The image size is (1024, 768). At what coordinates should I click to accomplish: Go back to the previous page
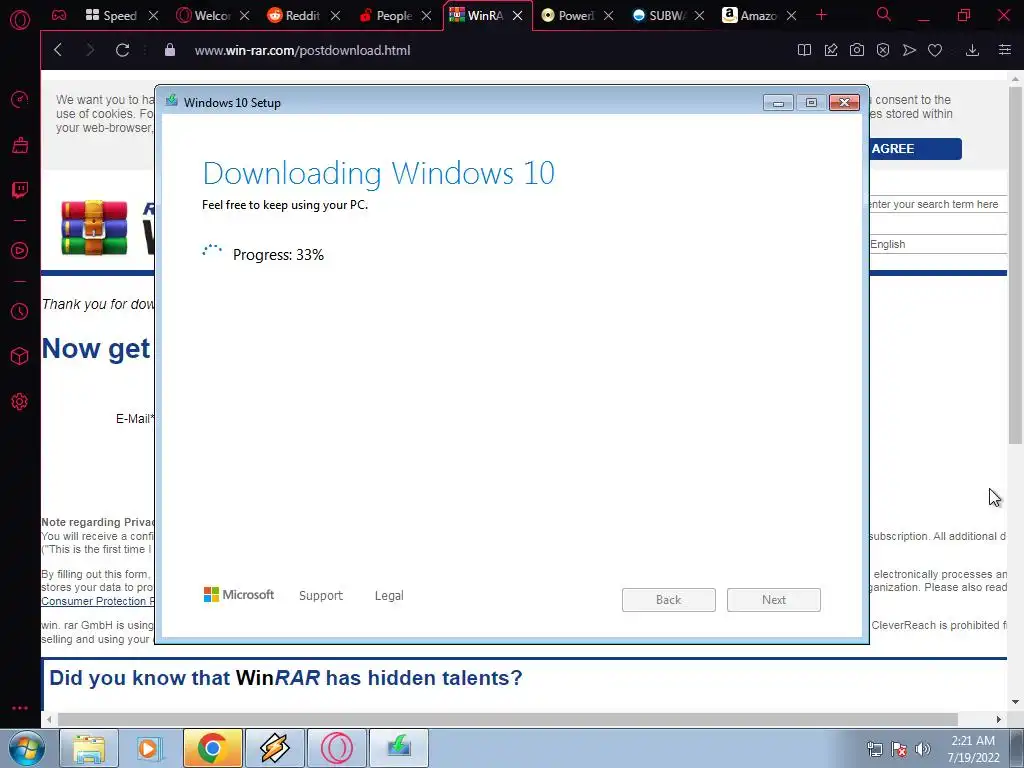click(x=58, y=50)
